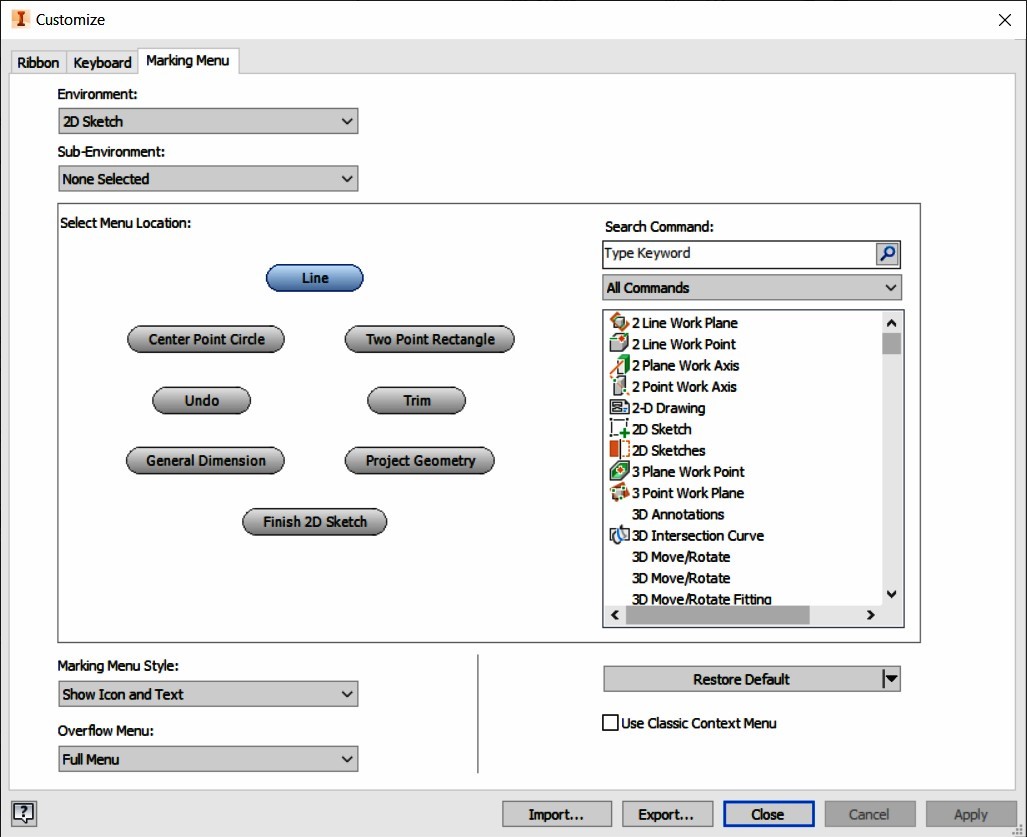The image size is (1027, 837).
Task: Select the 2 Line Work Plane command icon
Action: [x=618, y=322]
